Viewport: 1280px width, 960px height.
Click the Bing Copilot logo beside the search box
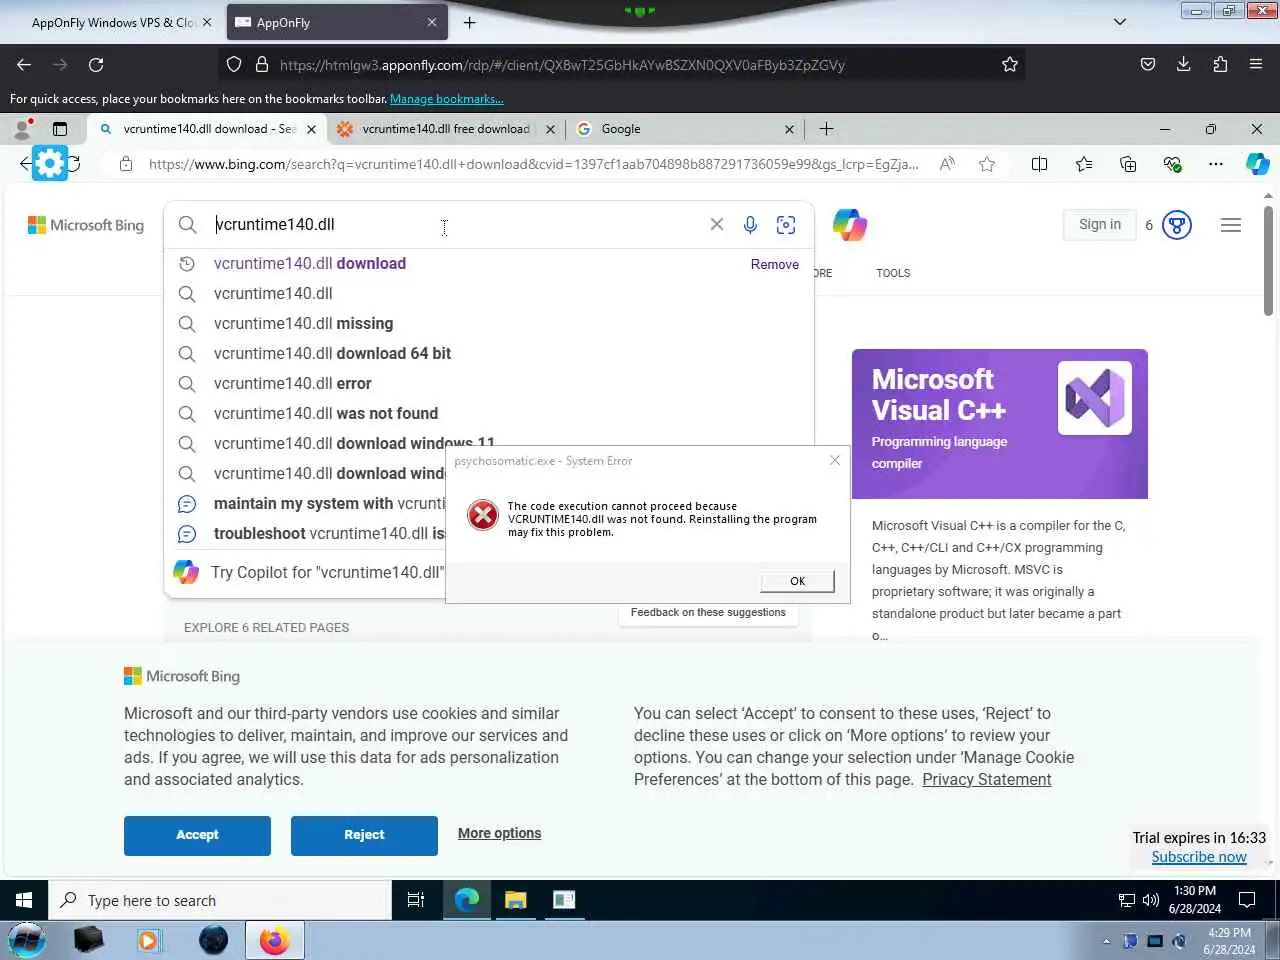tap(850, 225)
